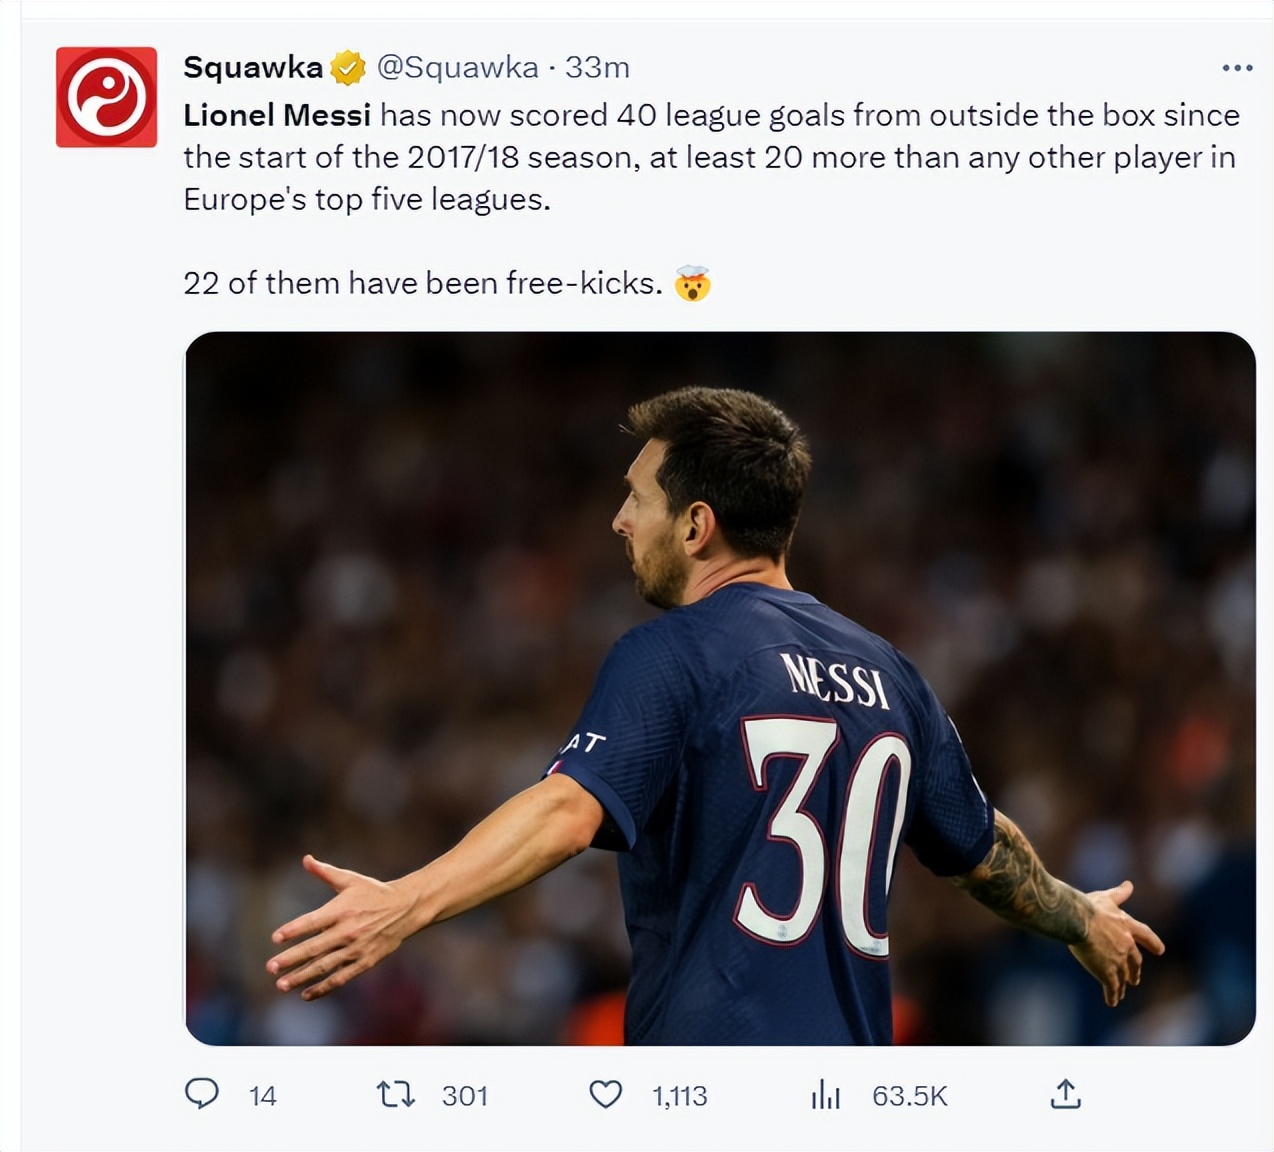
Task: Click the bold Lionel Messi text
Action: [x=277, y=115]
